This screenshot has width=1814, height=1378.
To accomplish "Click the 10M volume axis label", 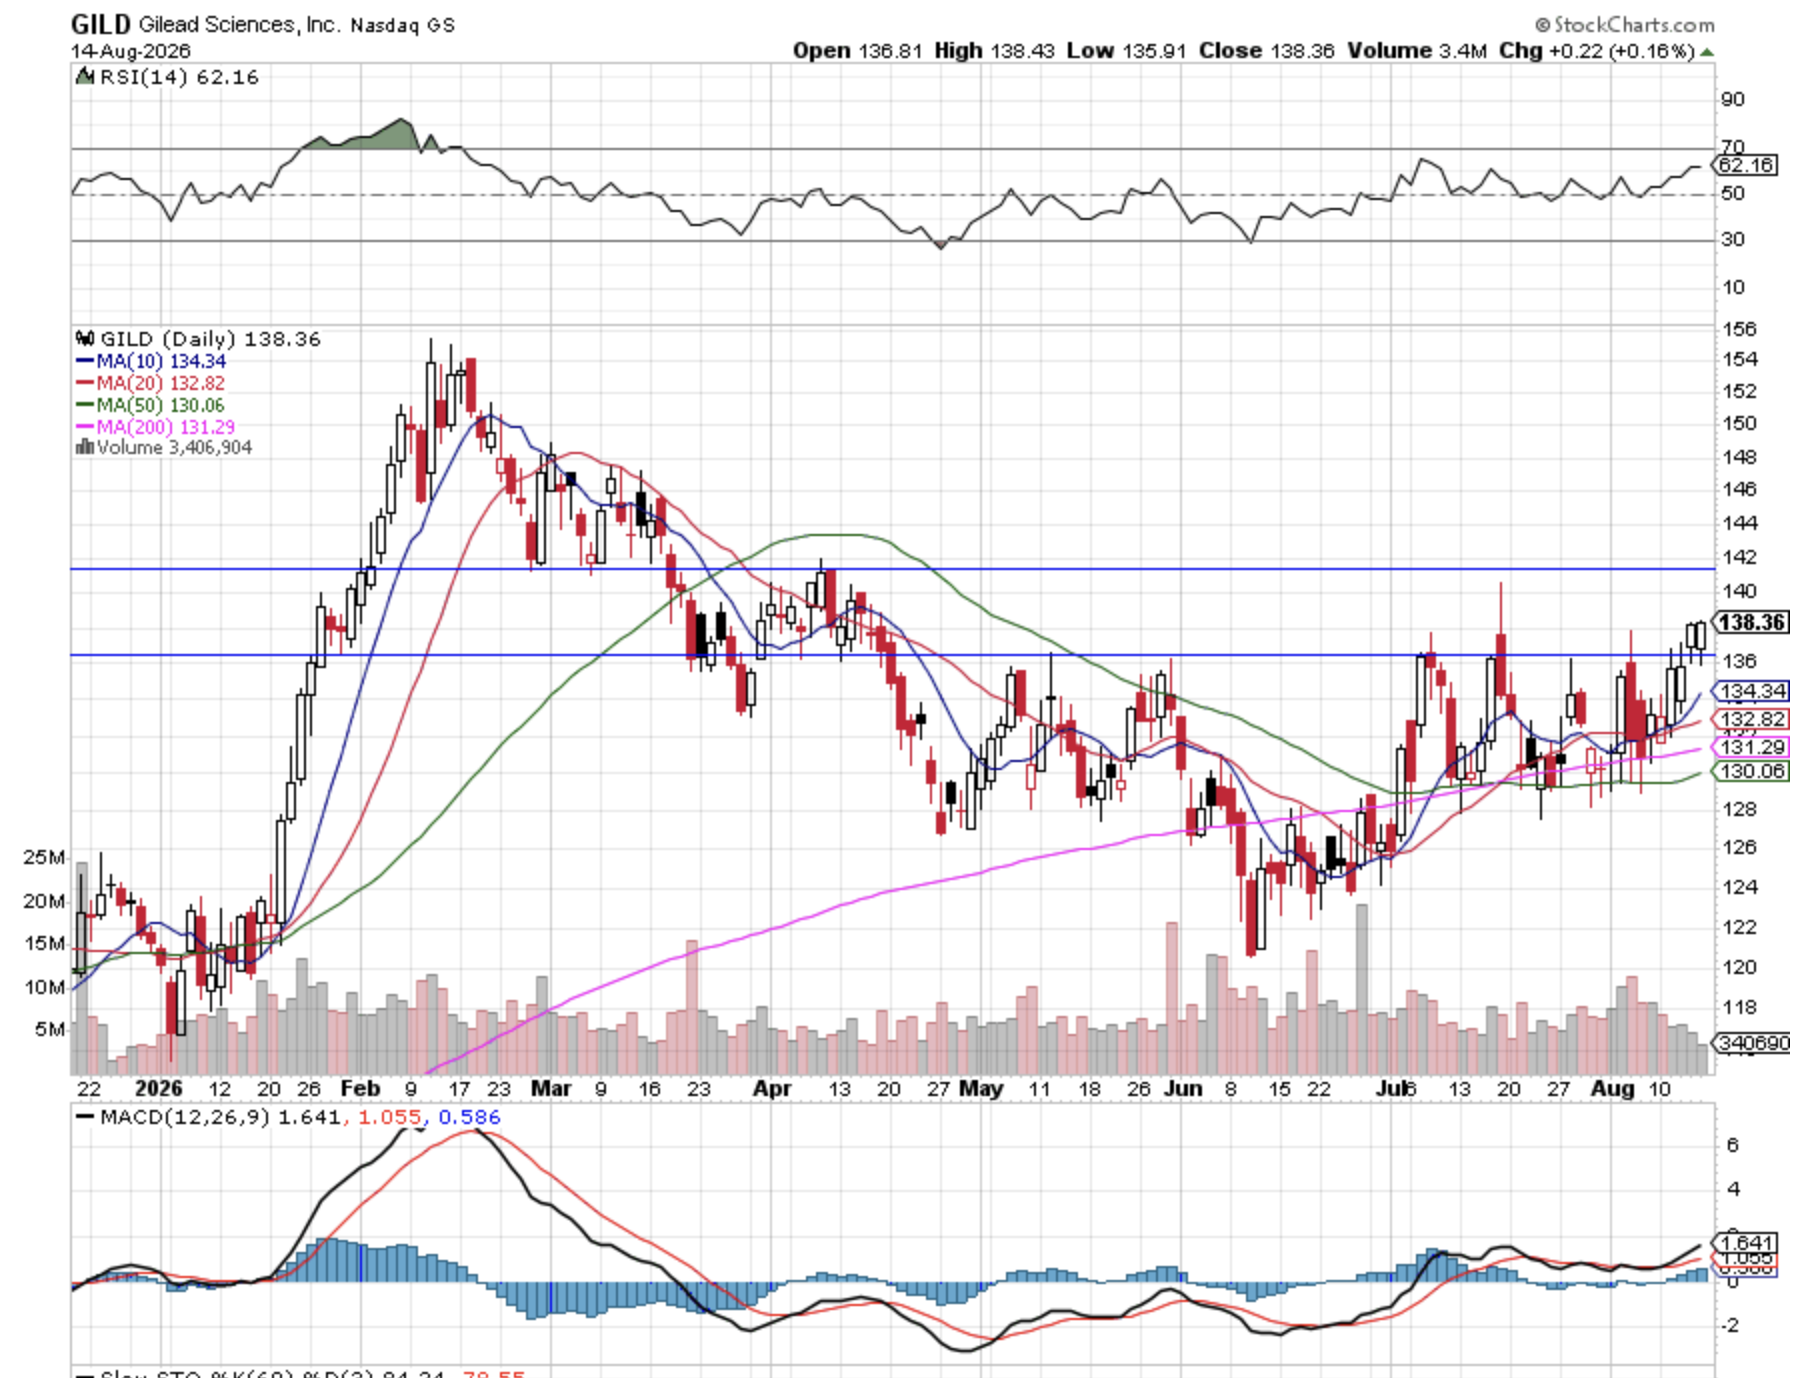I will 44,987.
